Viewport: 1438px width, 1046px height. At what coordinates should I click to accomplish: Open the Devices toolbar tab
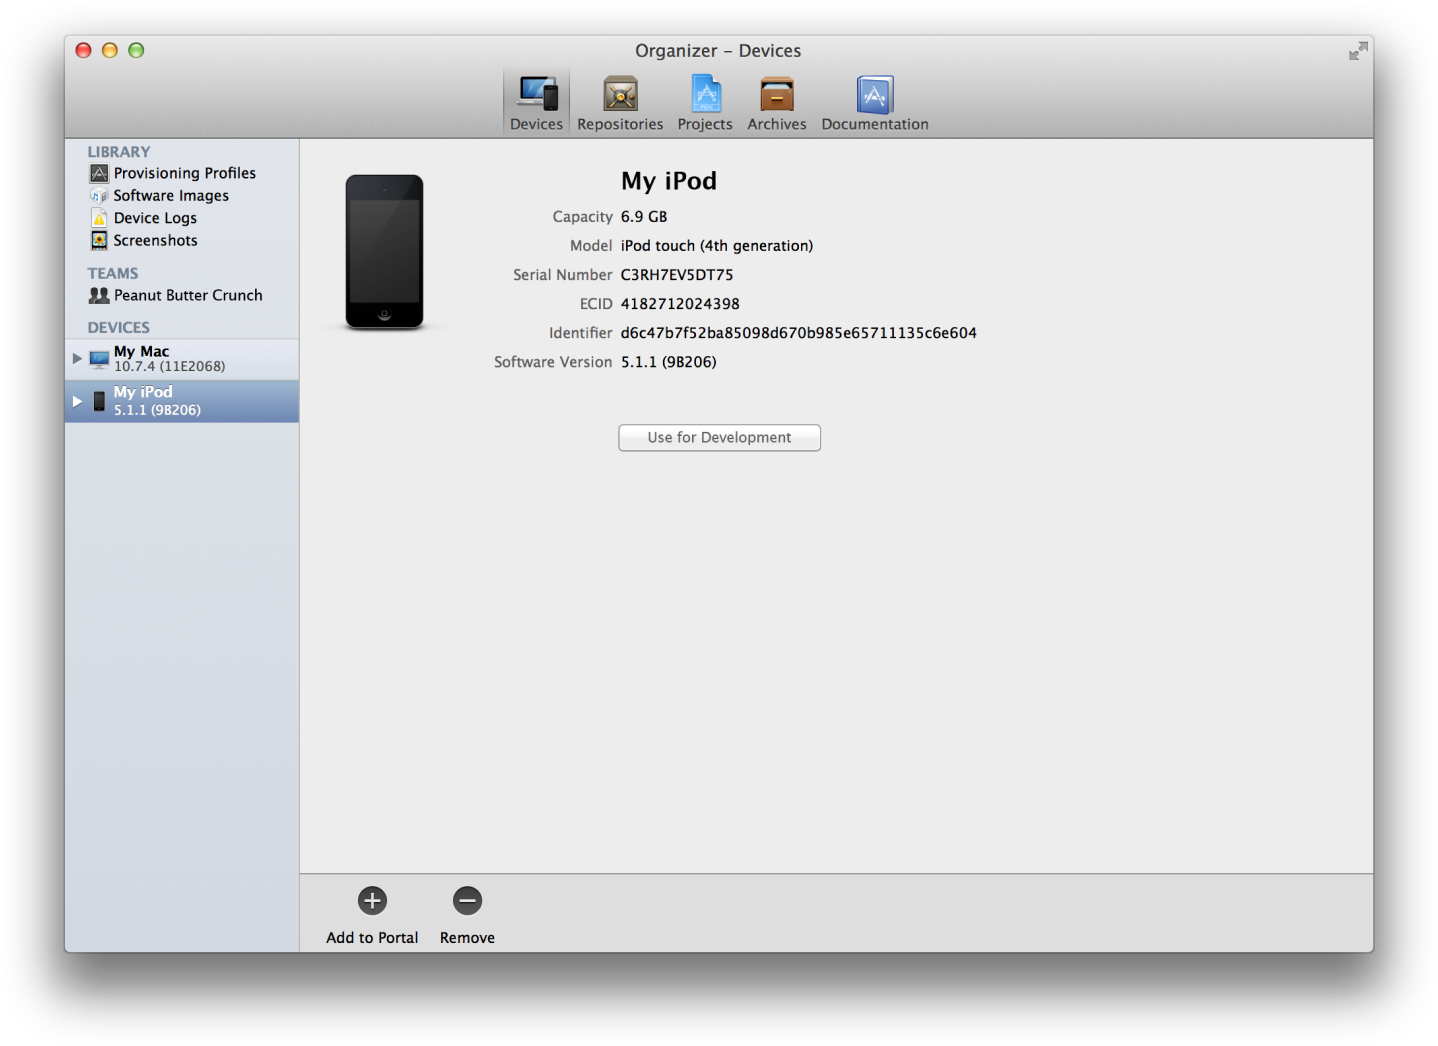coord(536,103)
